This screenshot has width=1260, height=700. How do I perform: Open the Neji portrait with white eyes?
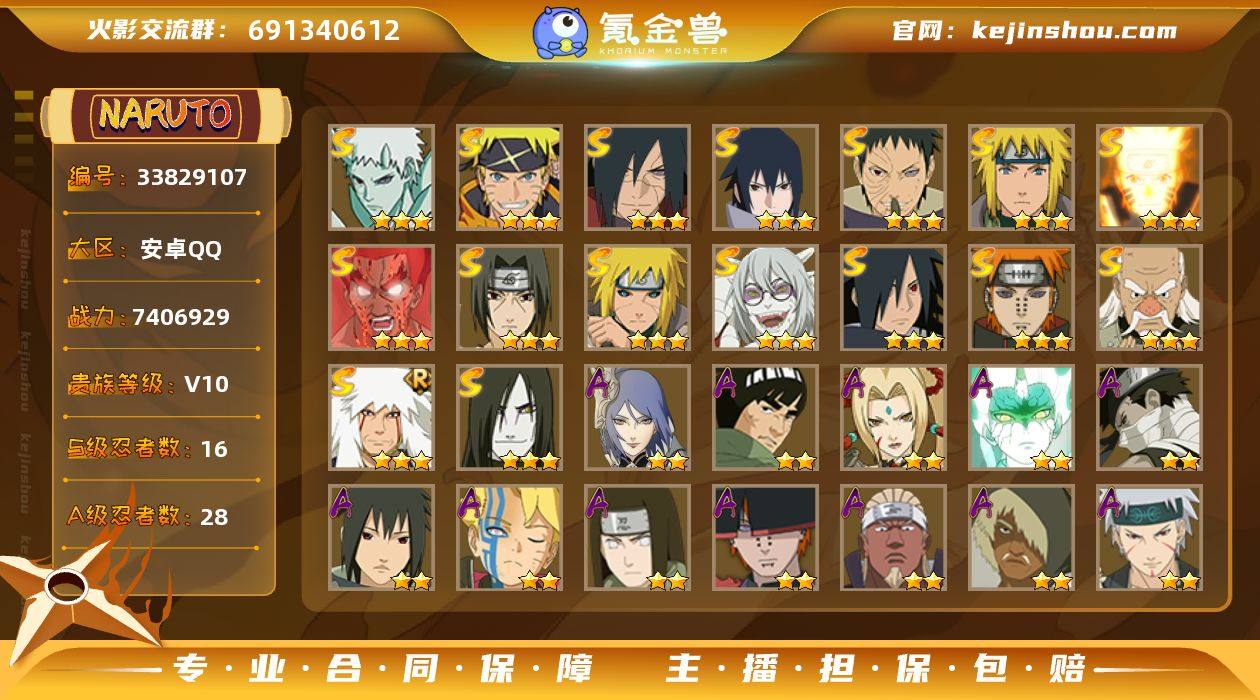coord(637,537)
